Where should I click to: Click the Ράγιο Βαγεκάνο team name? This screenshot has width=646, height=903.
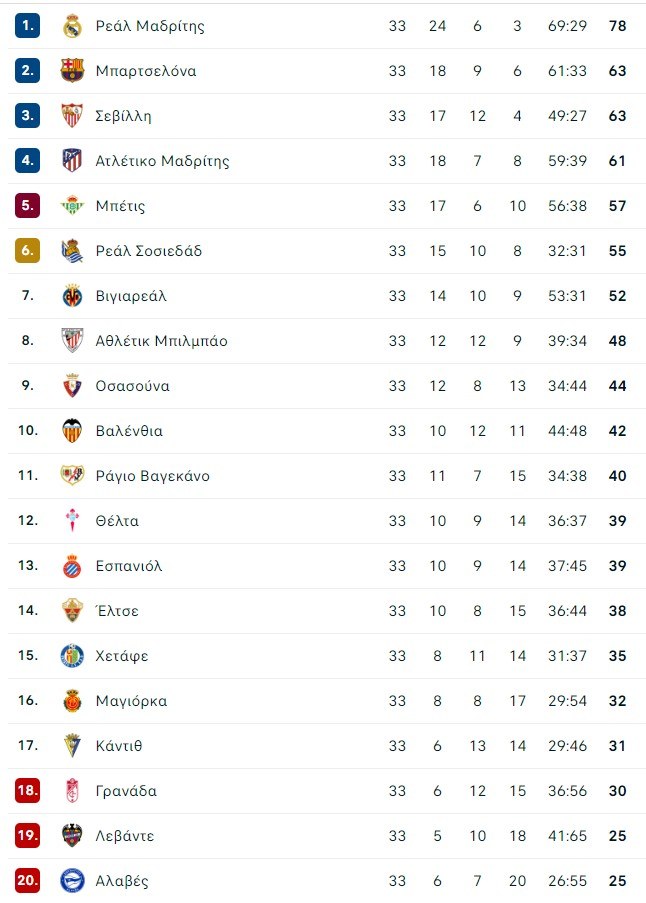click(153, 476)
